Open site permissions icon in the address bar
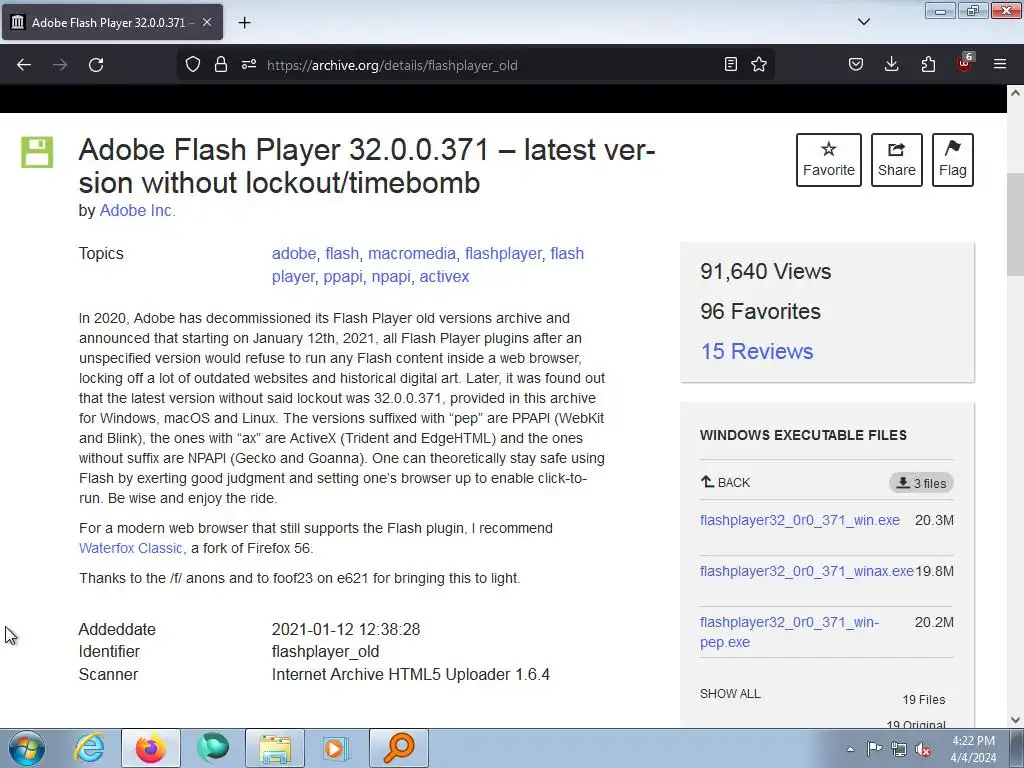This screenshot has height=768, width=1024. (249, 64)
